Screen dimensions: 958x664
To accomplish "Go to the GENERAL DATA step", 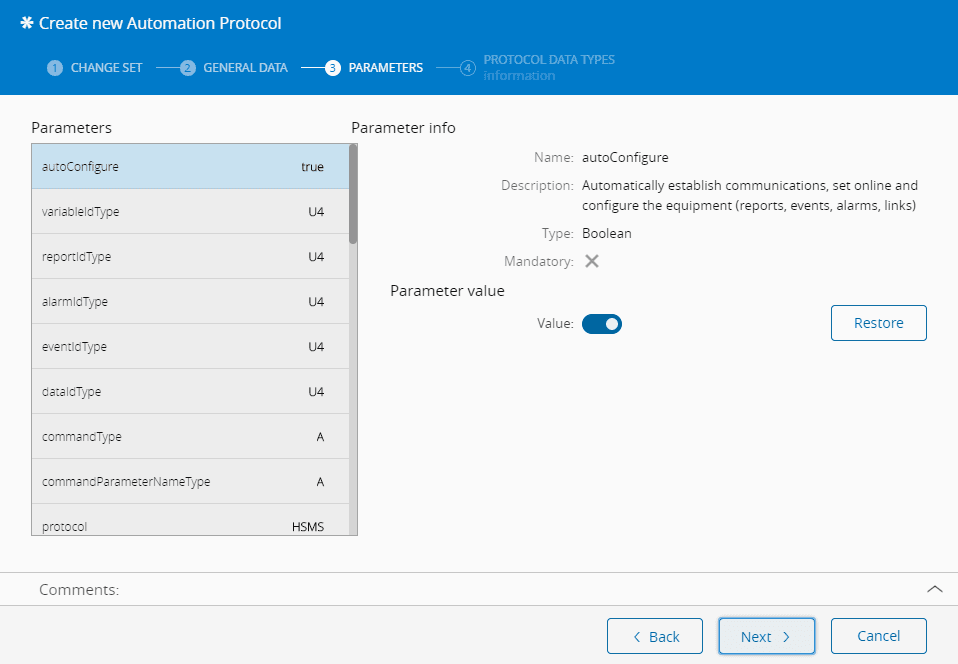I will [245, 68].
